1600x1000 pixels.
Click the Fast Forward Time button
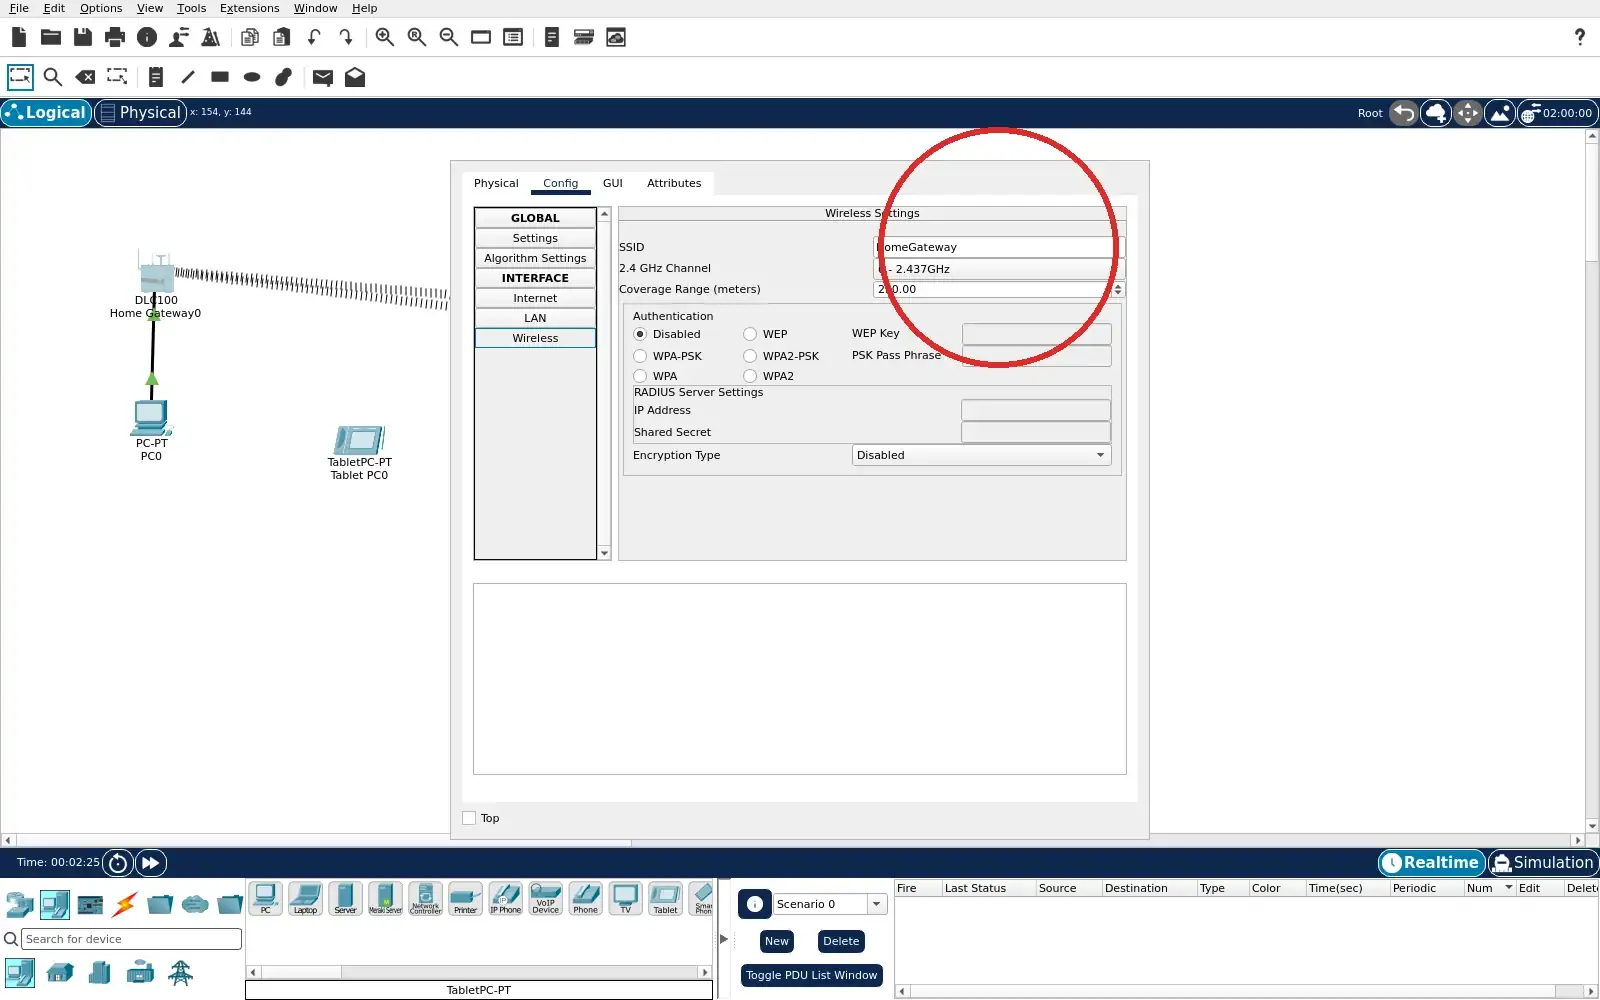click(150, 863)
